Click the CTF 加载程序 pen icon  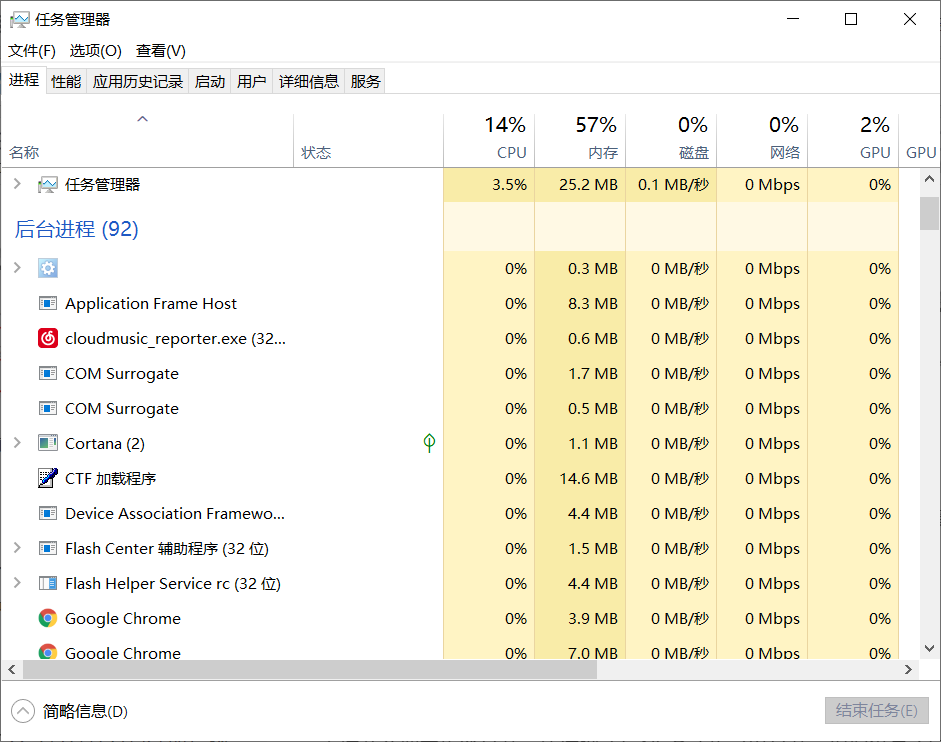pos(47,478)
